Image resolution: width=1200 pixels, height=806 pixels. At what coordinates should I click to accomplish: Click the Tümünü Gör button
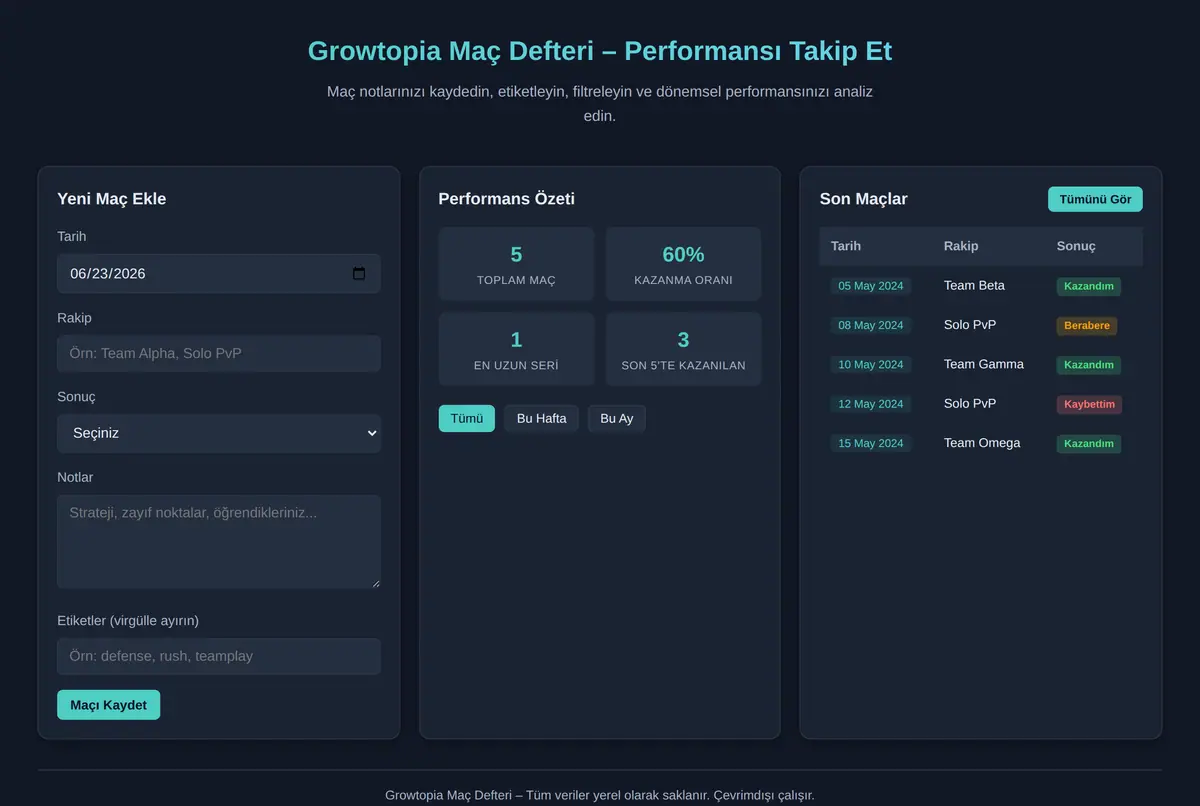pos(1095,199)
